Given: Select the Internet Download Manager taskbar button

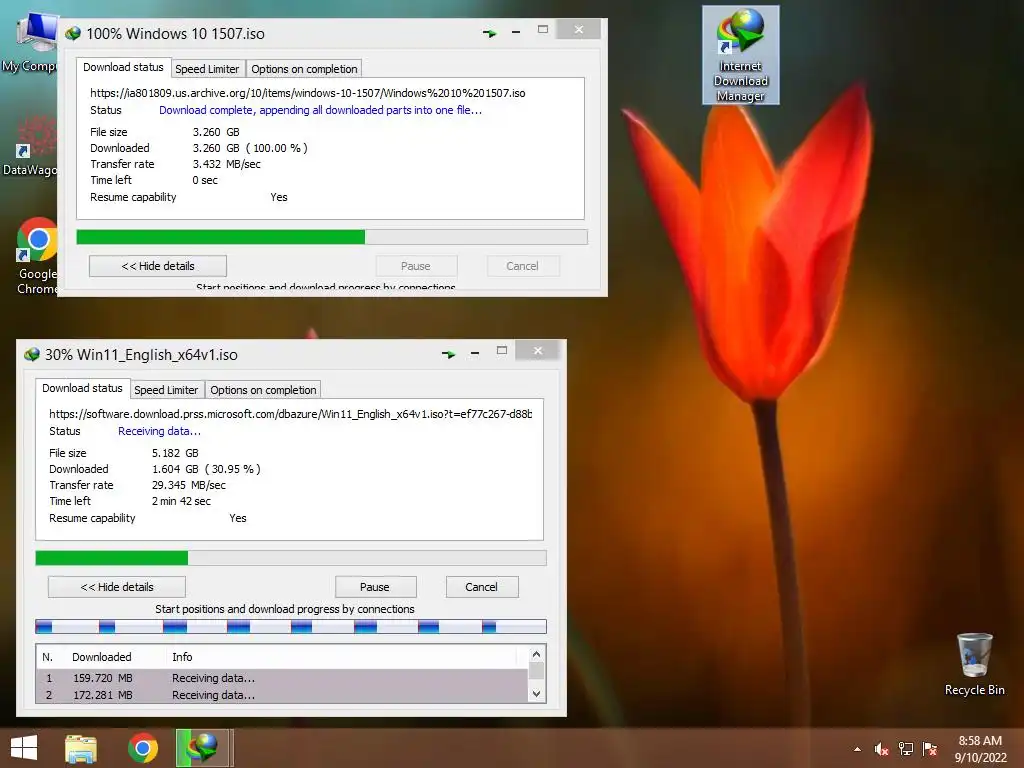Looking at the screenshot, I should (202, 748).
